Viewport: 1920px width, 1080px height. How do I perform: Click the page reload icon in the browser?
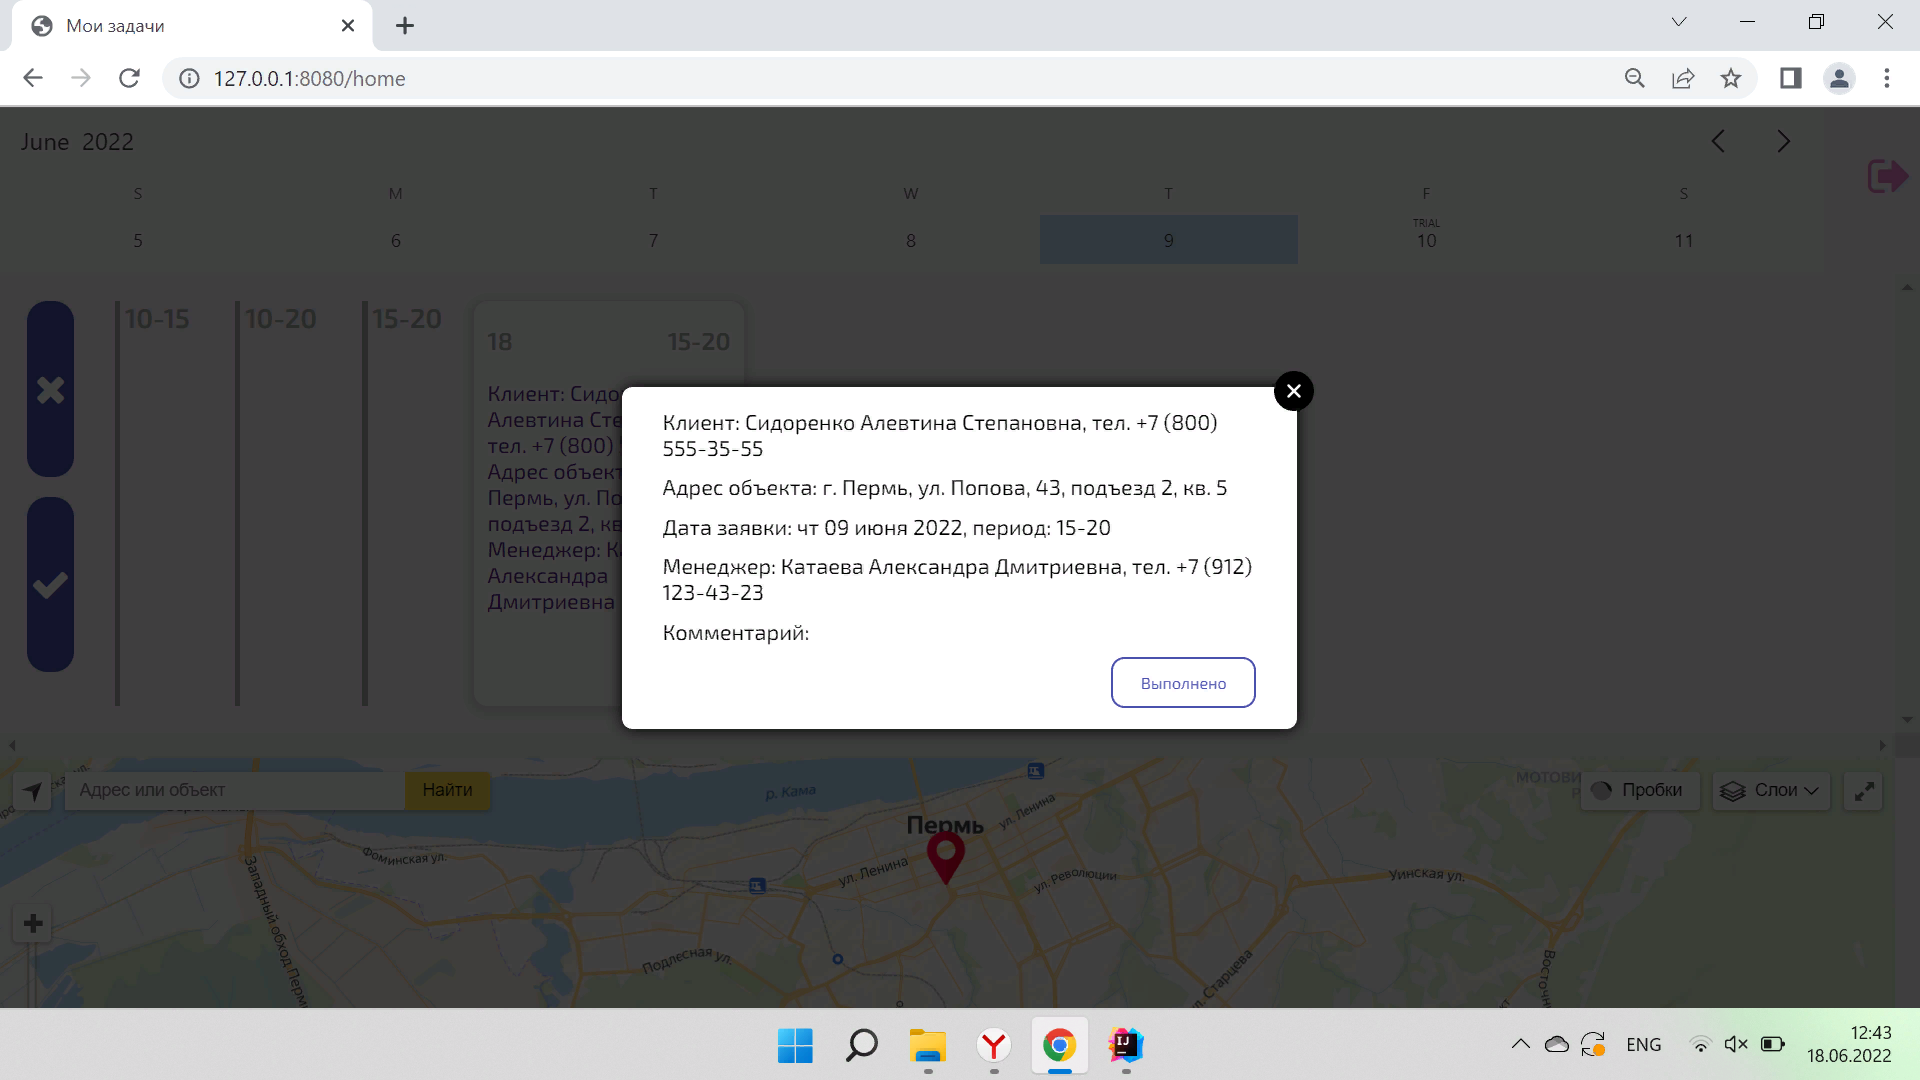tap(129, 78)
